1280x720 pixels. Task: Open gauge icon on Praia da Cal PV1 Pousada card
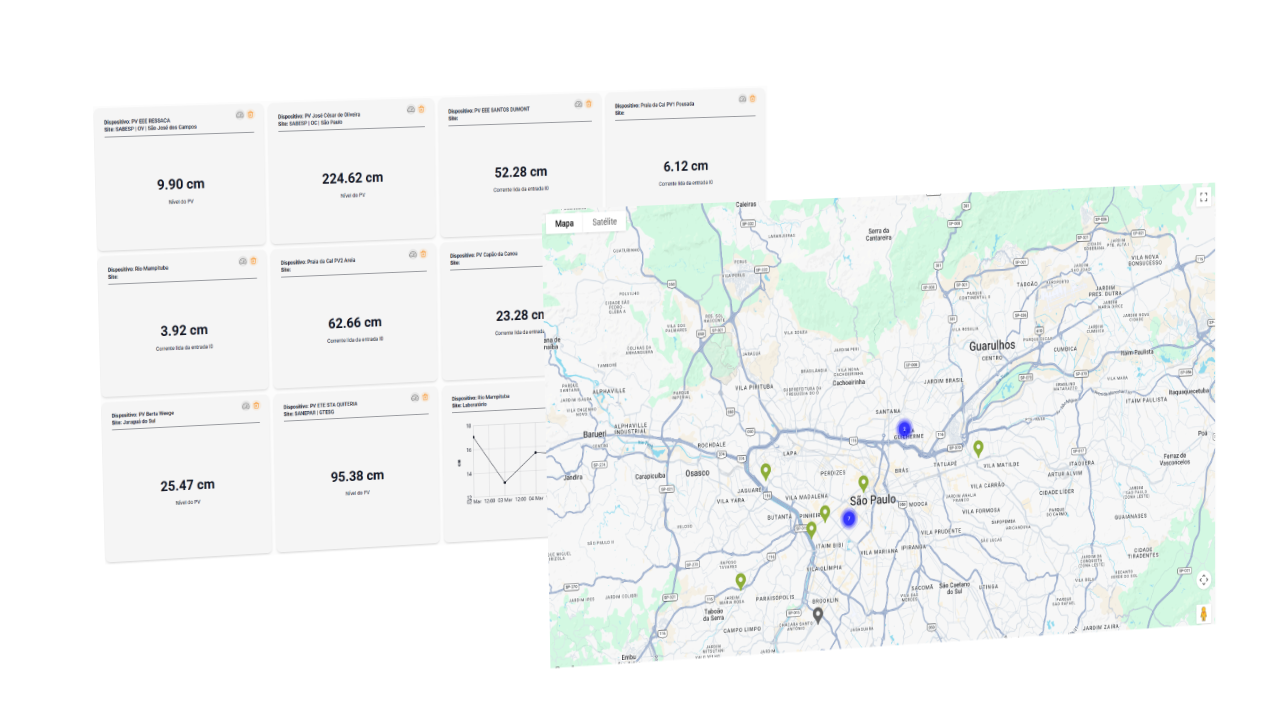742,99
